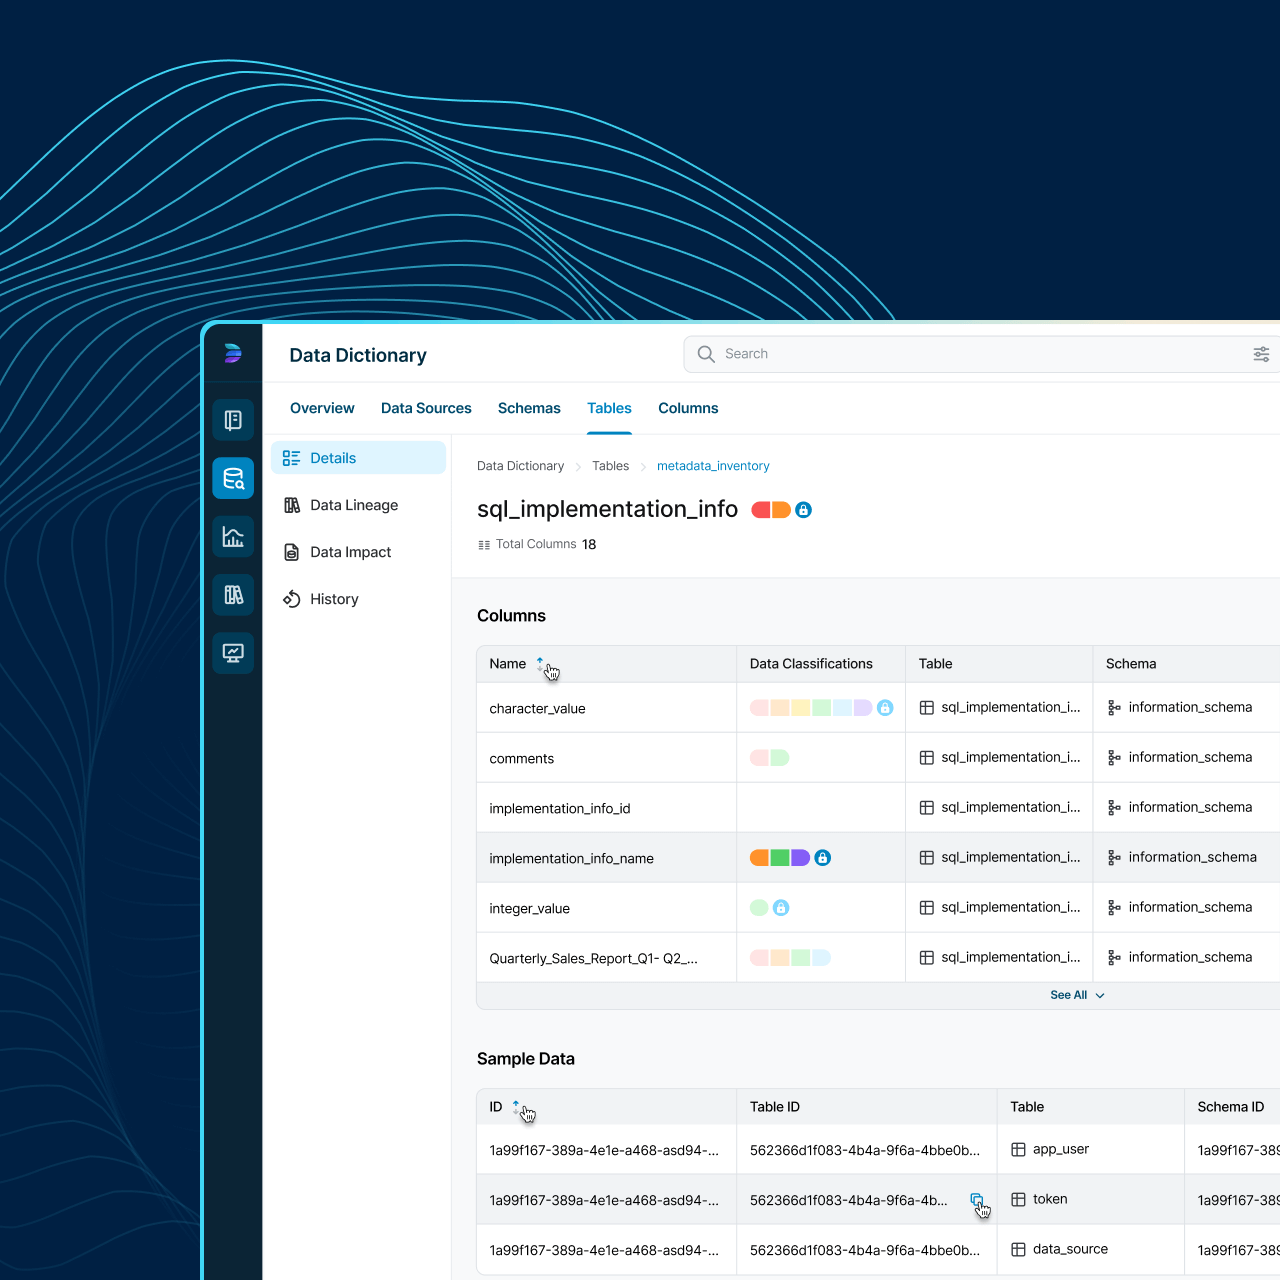
Task: Switch to Schemas tab
Action: (529, 408)
